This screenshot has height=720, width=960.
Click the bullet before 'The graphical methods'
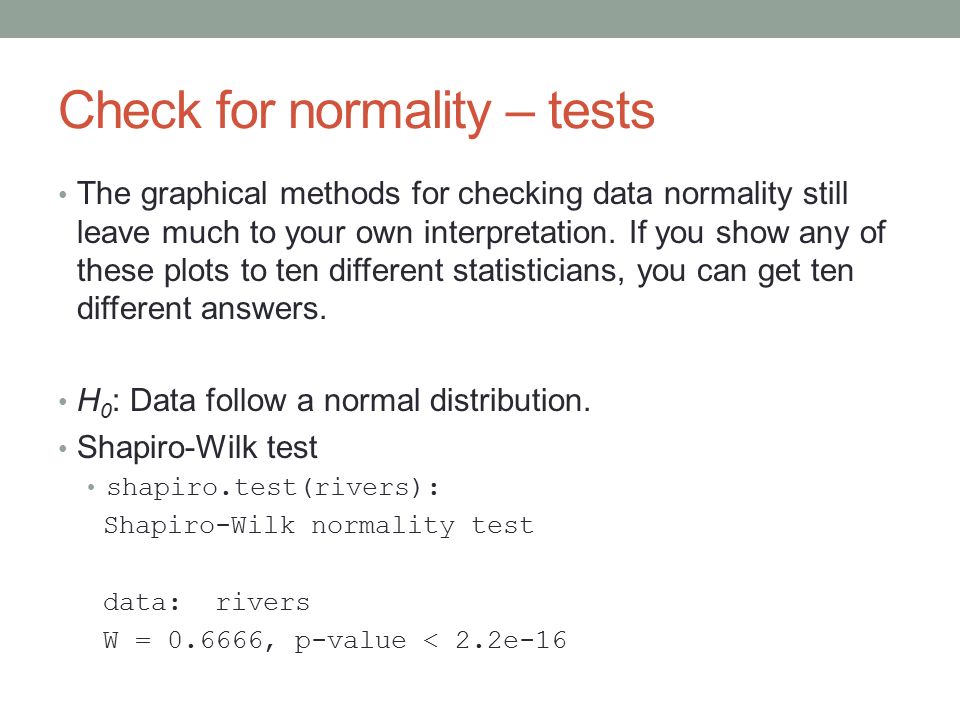62,195
